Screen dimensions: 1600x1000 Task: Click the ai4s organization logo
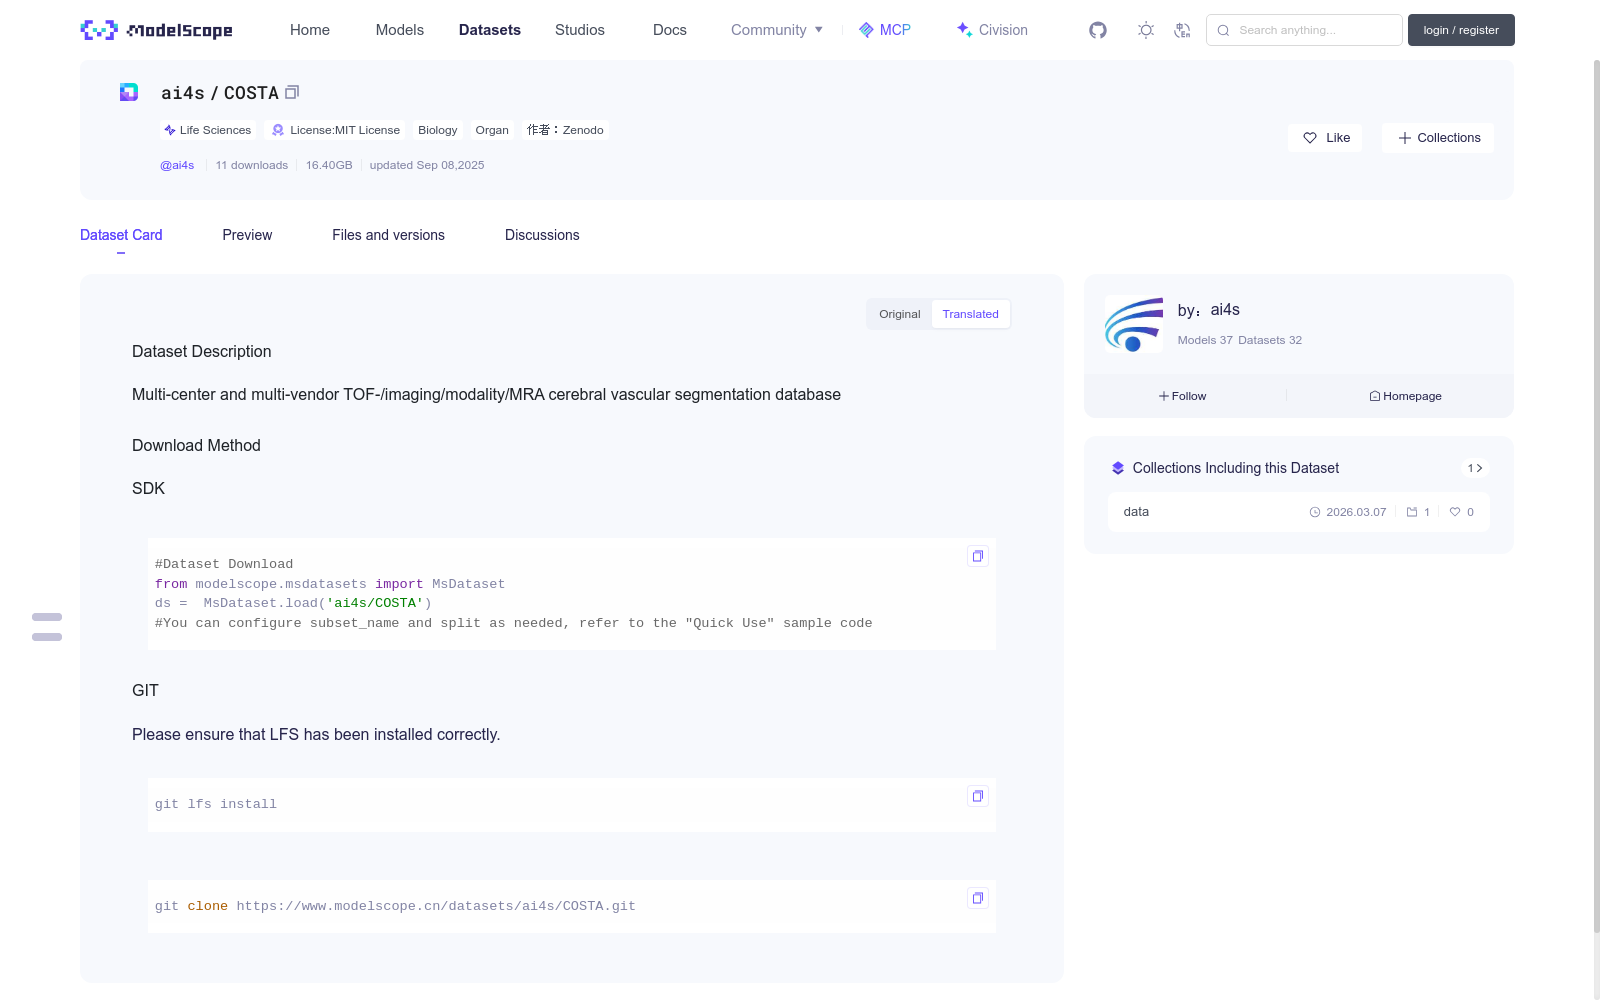[1134, 324]
